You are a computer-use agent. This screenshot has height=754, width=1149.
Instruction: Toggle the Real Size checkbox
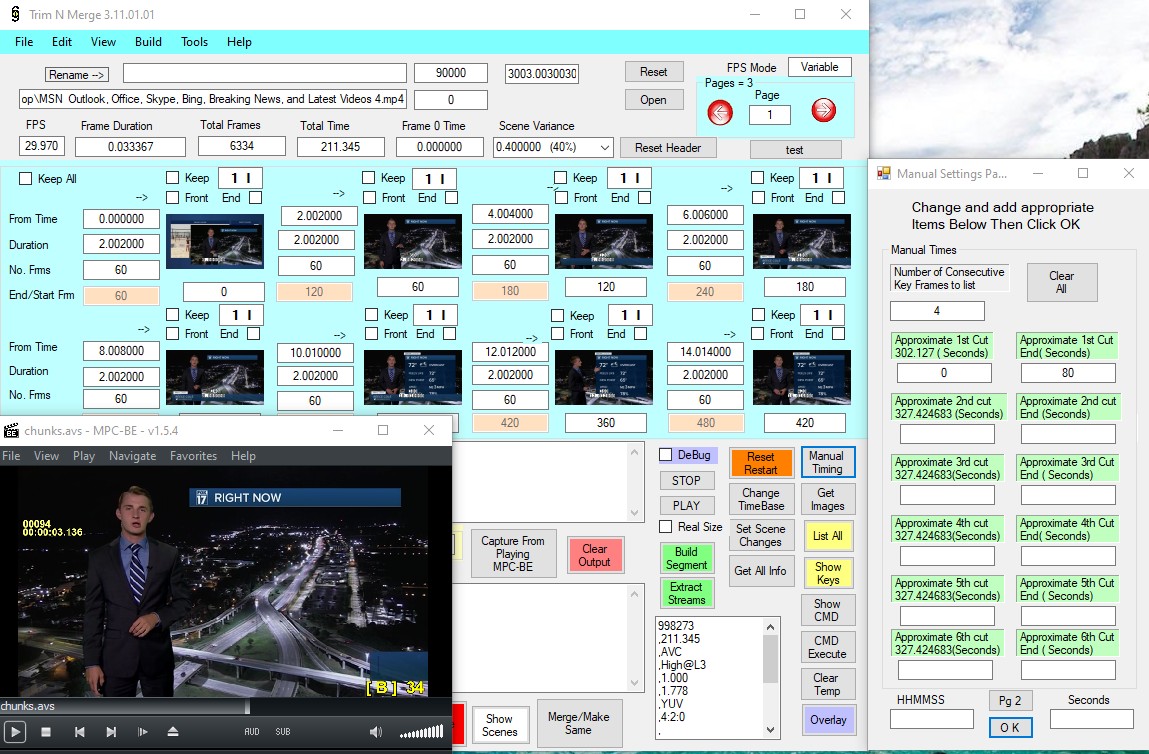666,527
